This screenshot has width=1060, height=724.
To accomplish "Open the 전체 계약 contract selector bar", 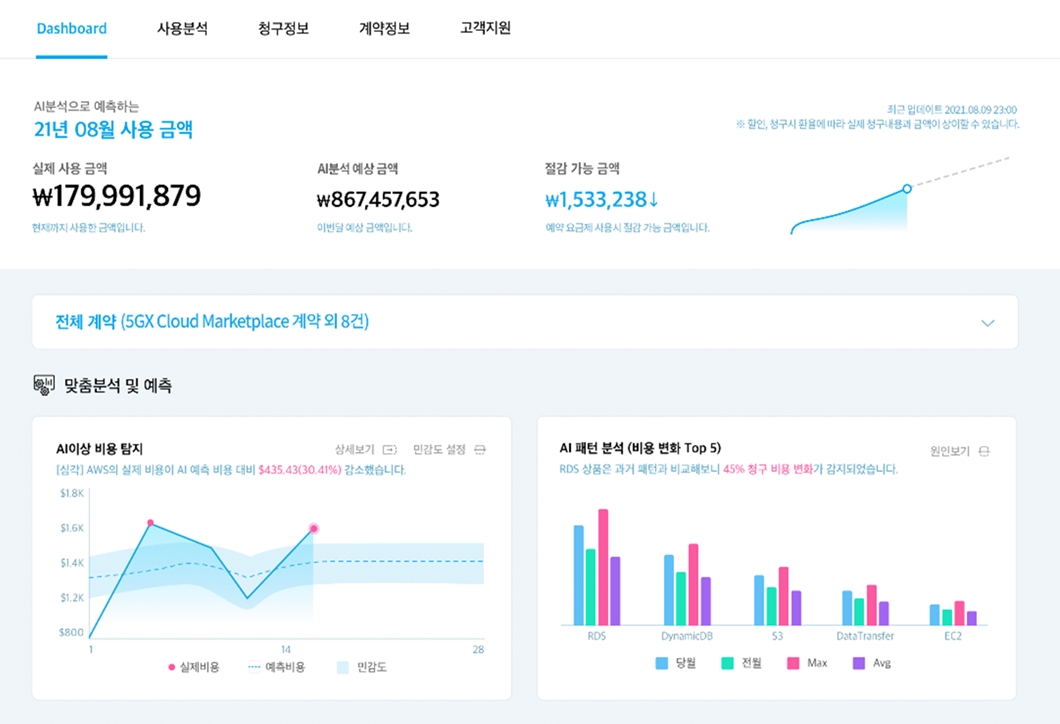I will 500,322.
